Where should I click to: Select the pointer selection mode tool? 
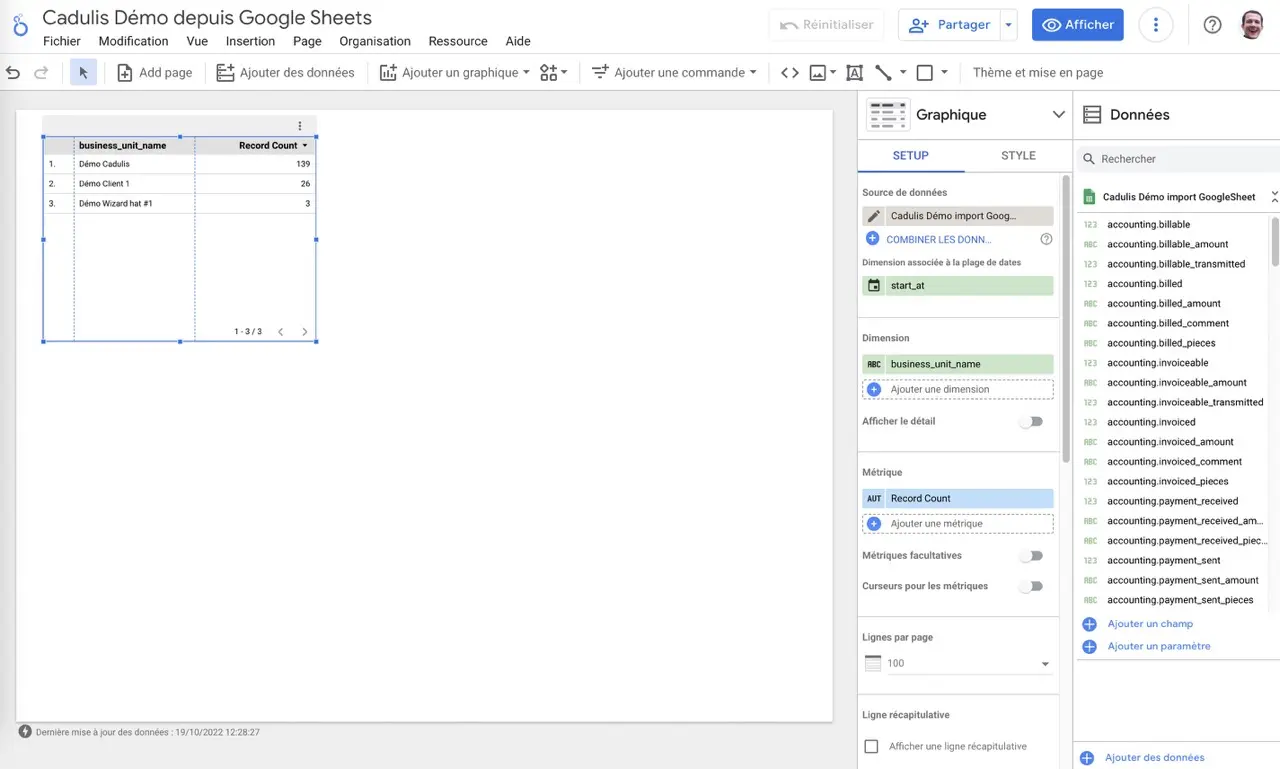(x=83, y=72)
